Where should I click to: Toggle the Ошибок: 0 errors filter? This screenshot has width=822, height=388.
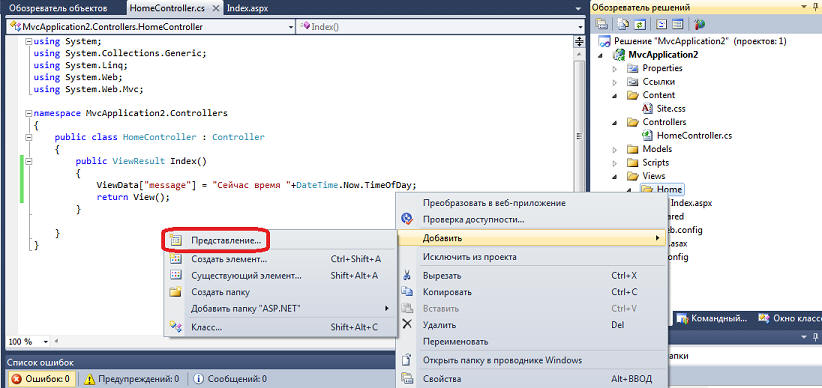41,379
